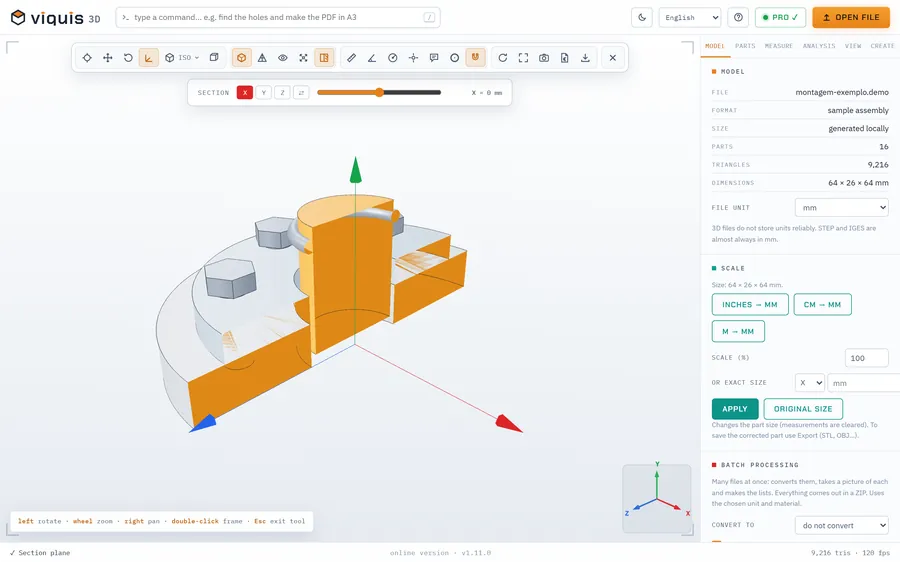Click the orientation axis gizmo cube

tap(657, 498)
